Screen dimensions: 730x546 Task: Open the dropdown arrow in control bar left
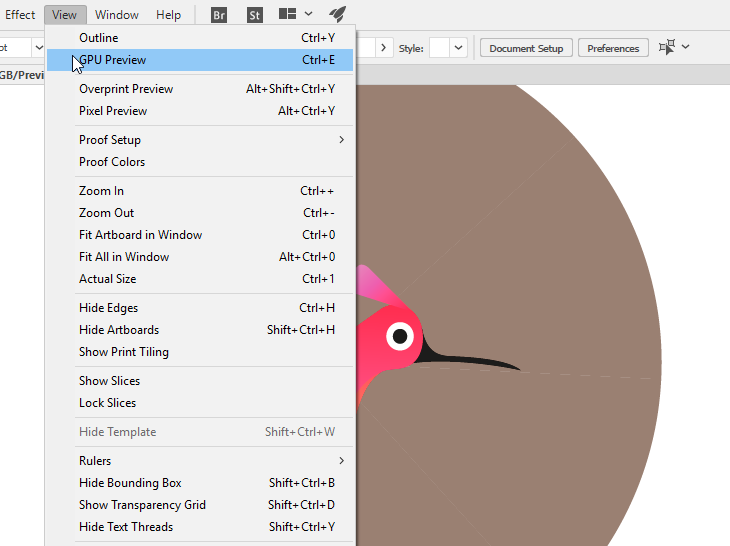[x=39, y=47]
